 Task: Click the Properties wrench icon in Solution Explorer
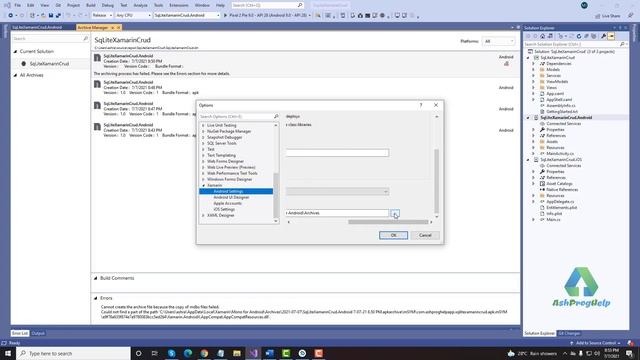pyautogui.click(x=603, y=36)
